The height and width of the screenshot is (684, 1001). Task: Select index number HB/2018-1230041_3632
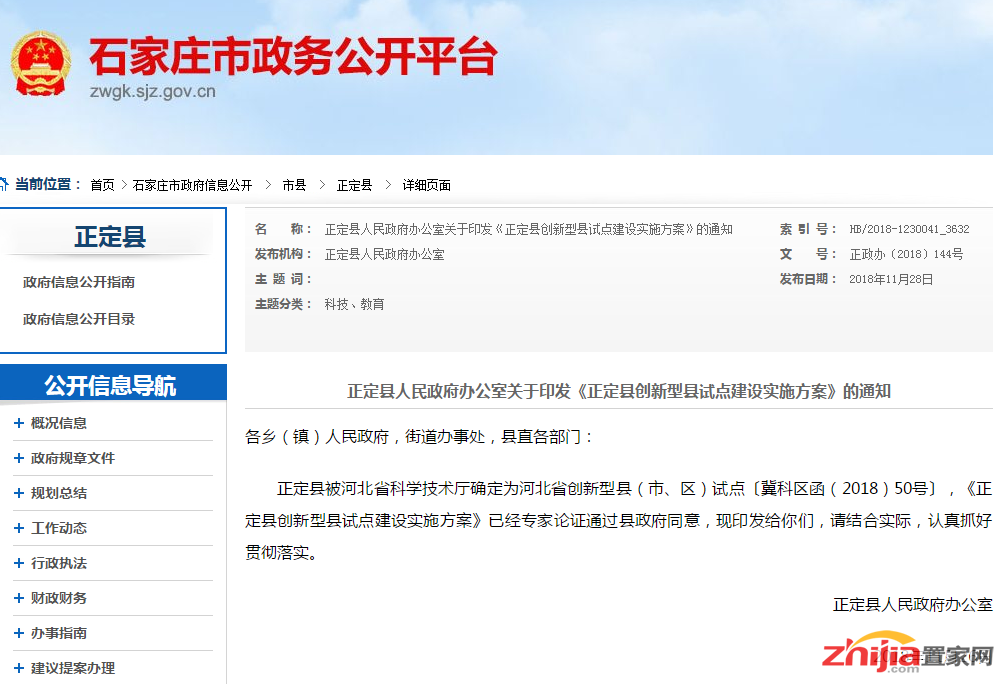(x=909, y=229)
